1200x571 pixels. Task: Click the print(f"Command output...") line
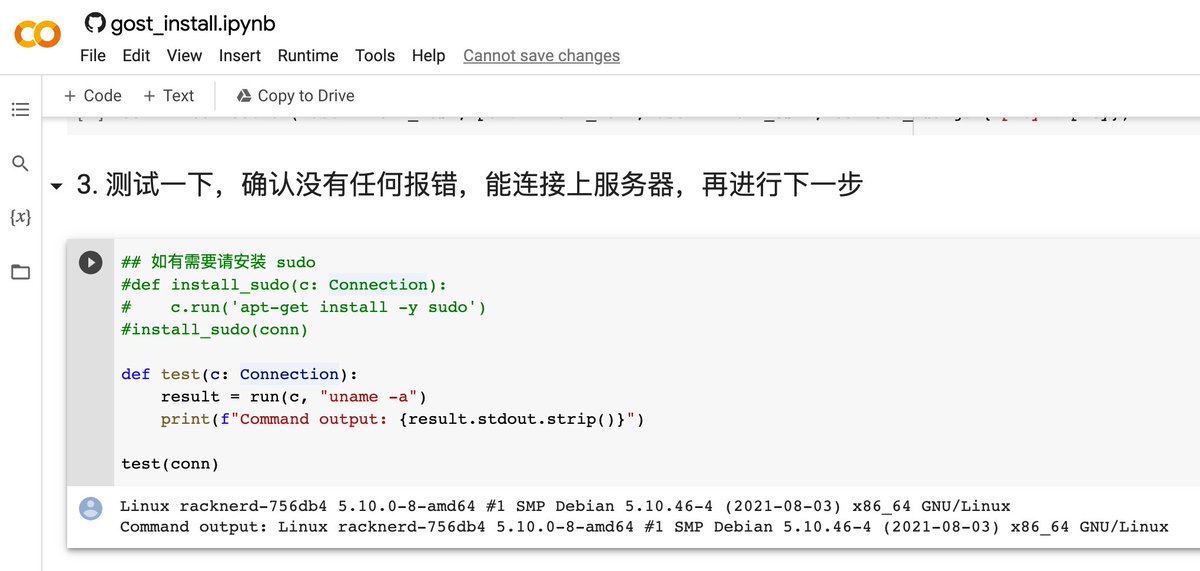(403, 419)
